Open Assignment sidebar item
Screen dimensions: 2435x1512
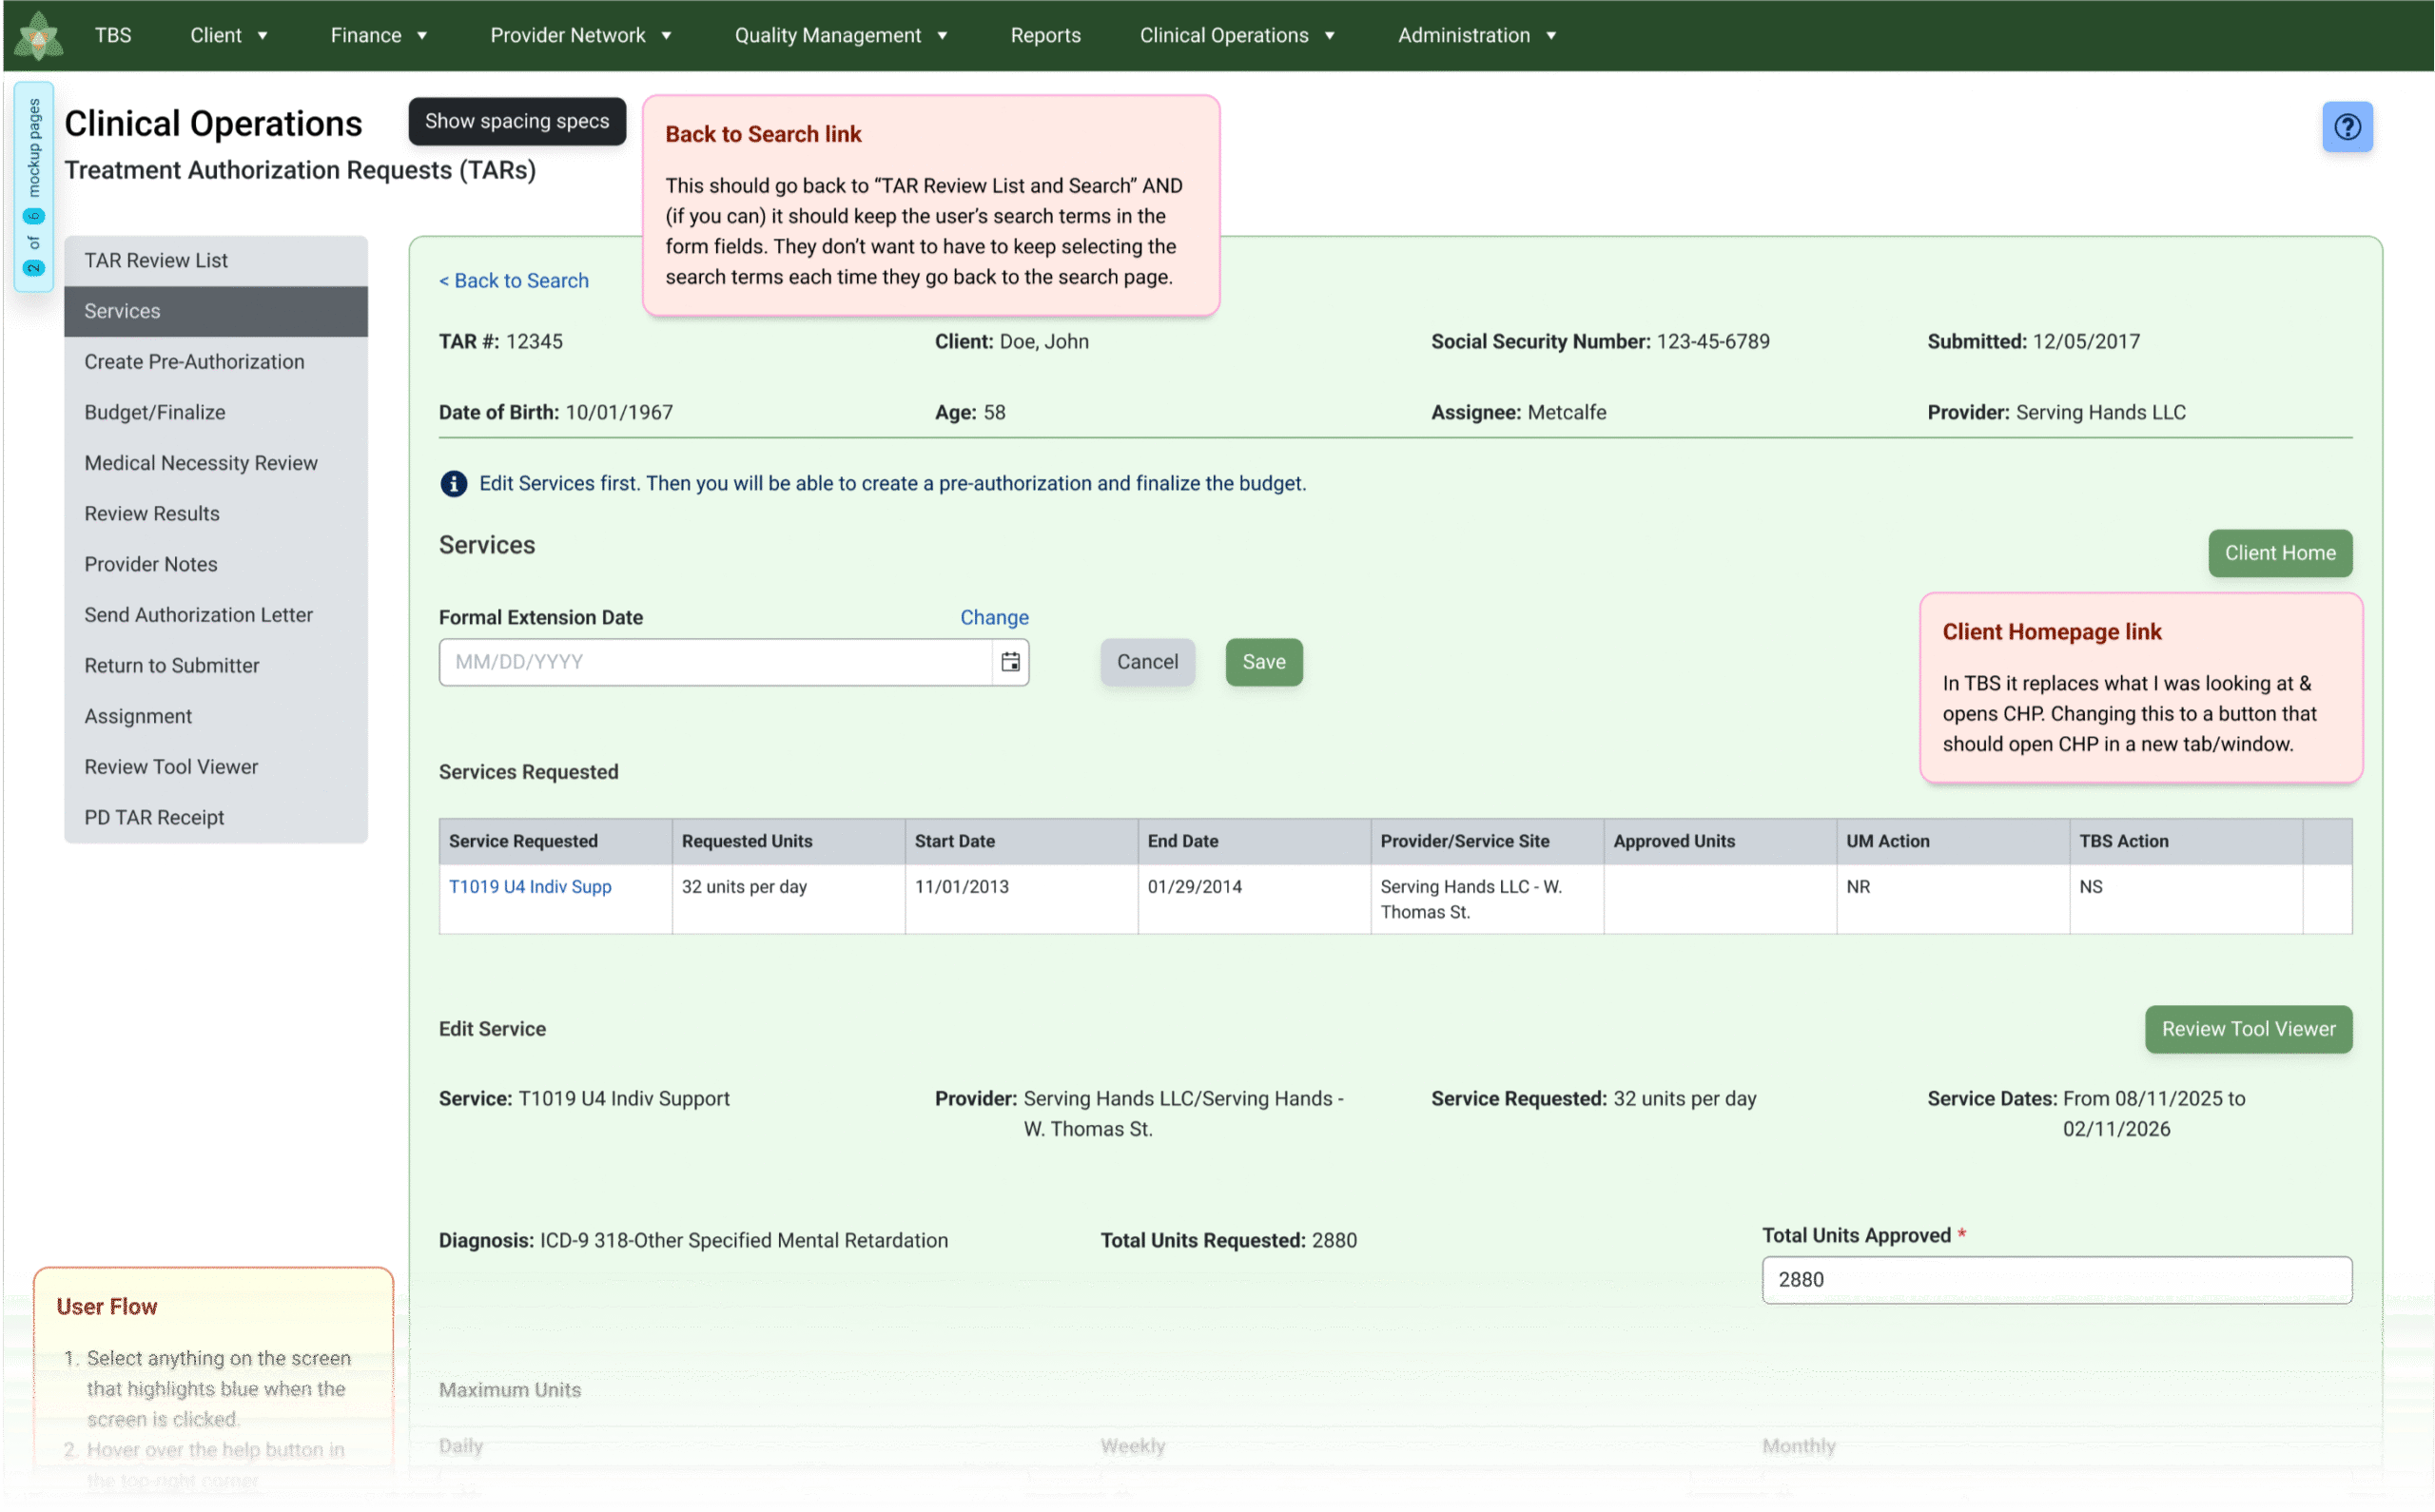(216, 717)
